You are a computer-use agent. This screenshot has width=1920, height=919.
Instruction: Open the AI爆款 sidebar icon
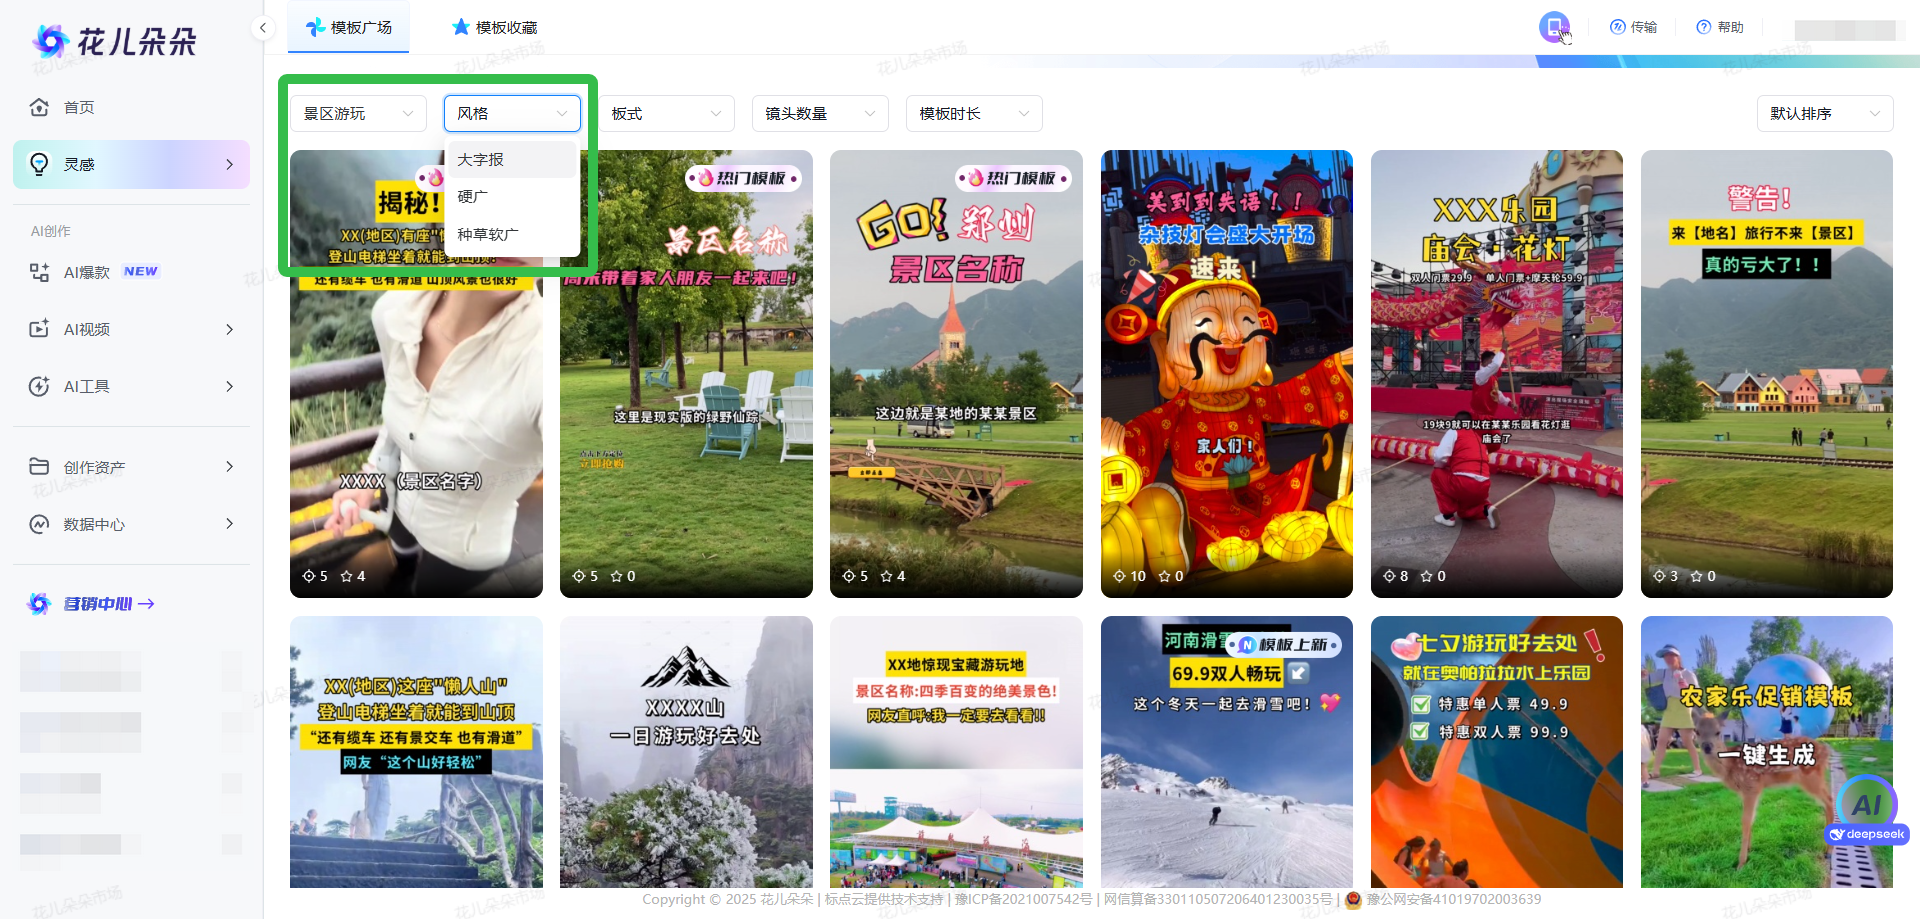coord(40,272)
